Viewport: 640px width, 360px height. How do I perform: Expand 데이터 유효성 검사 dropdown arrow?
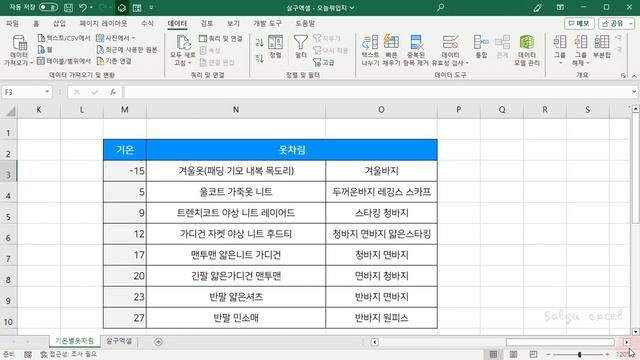pyautogui.click(x=467, y=63)
